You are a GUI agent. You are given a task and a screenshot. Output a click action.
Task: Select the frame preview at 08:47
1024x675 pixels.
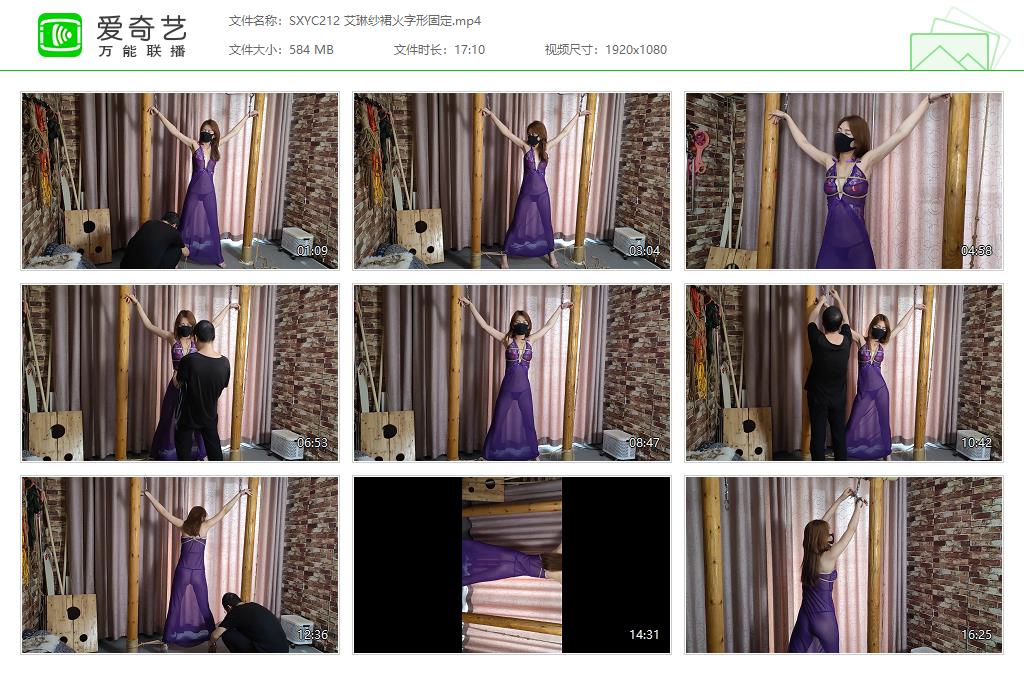[512, 373]
